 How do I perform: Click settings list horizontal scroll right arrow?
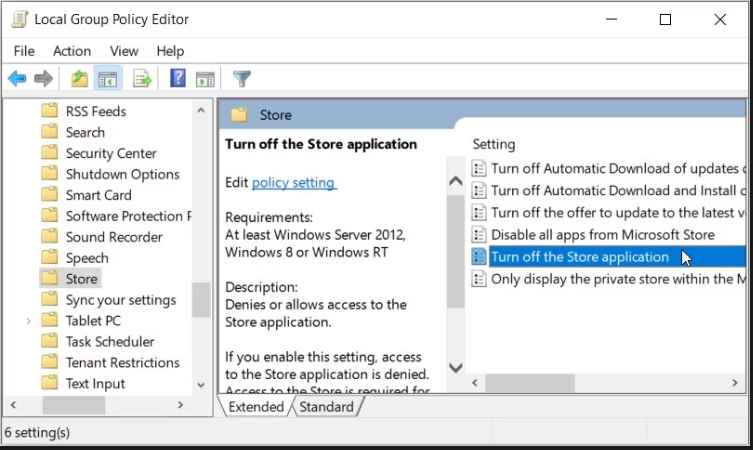coord(735,383)
